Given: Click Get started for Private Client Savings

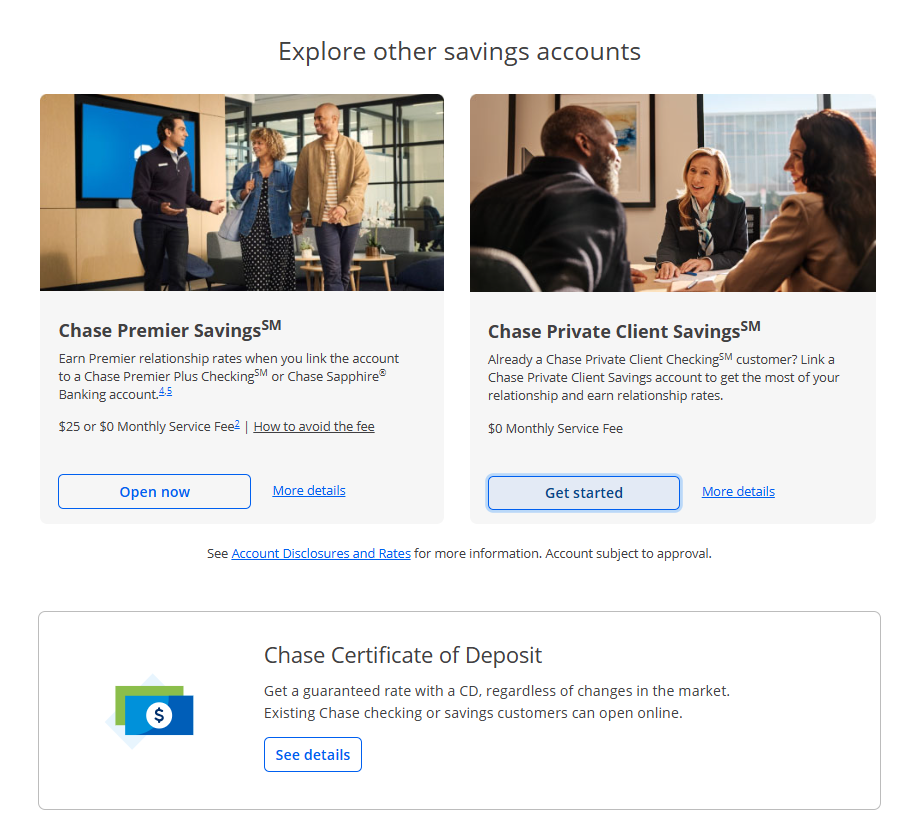Looking at the screenshot, I should 583,492.
